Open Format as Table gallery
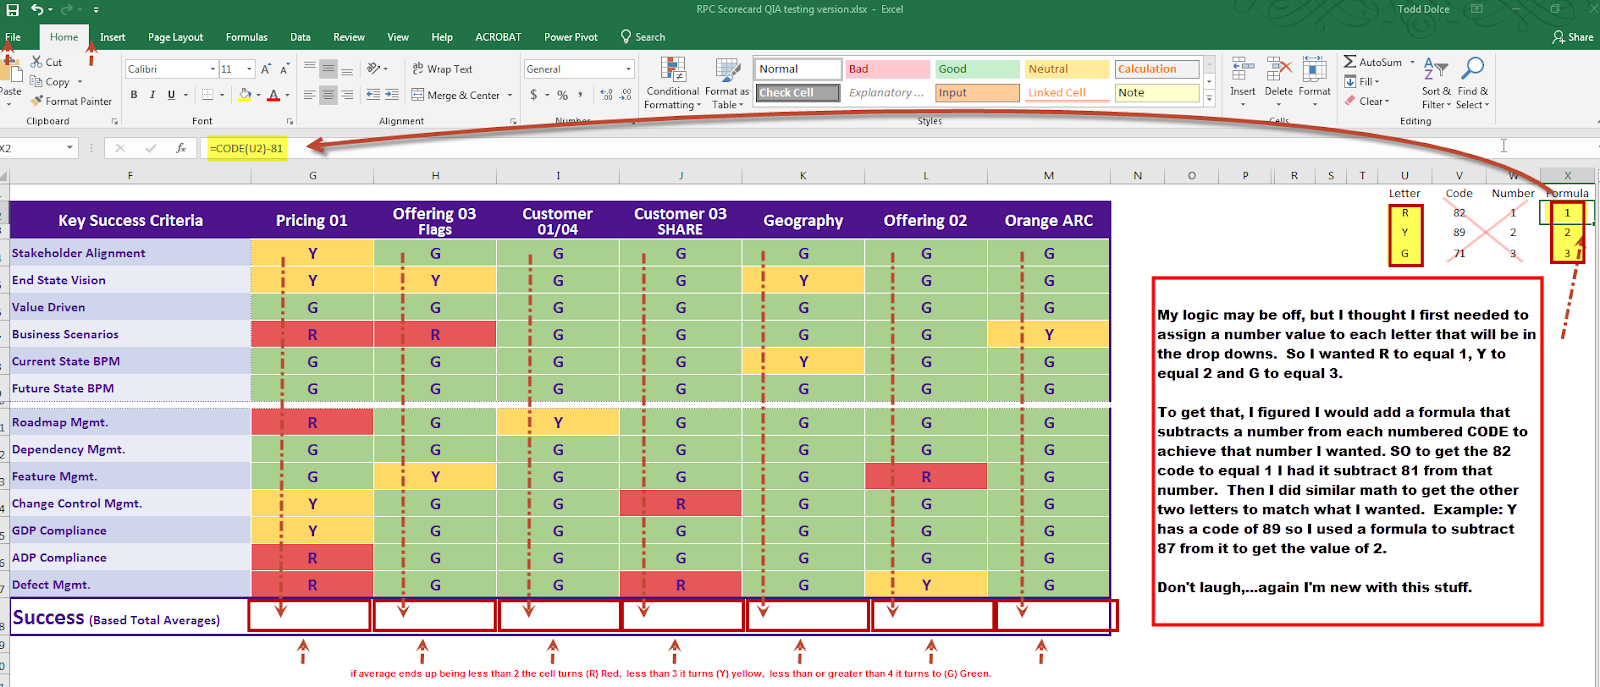Screen dimensions: 1600x687 [727, 83]
